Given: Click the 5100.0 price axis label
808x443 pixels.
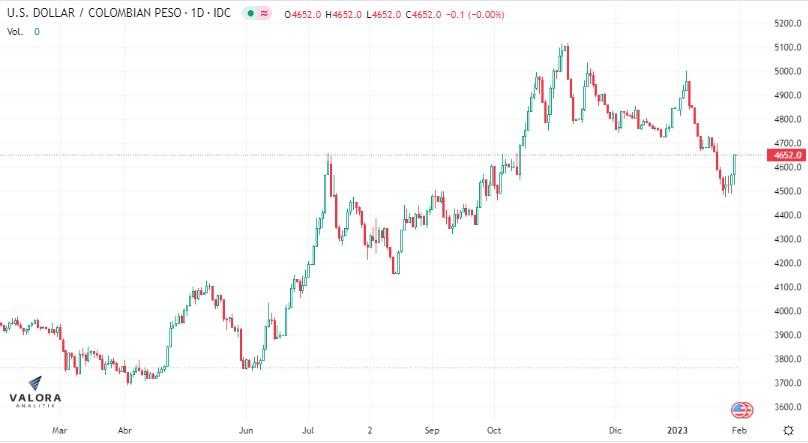Looking at the screenshot, I should [787, 47].
